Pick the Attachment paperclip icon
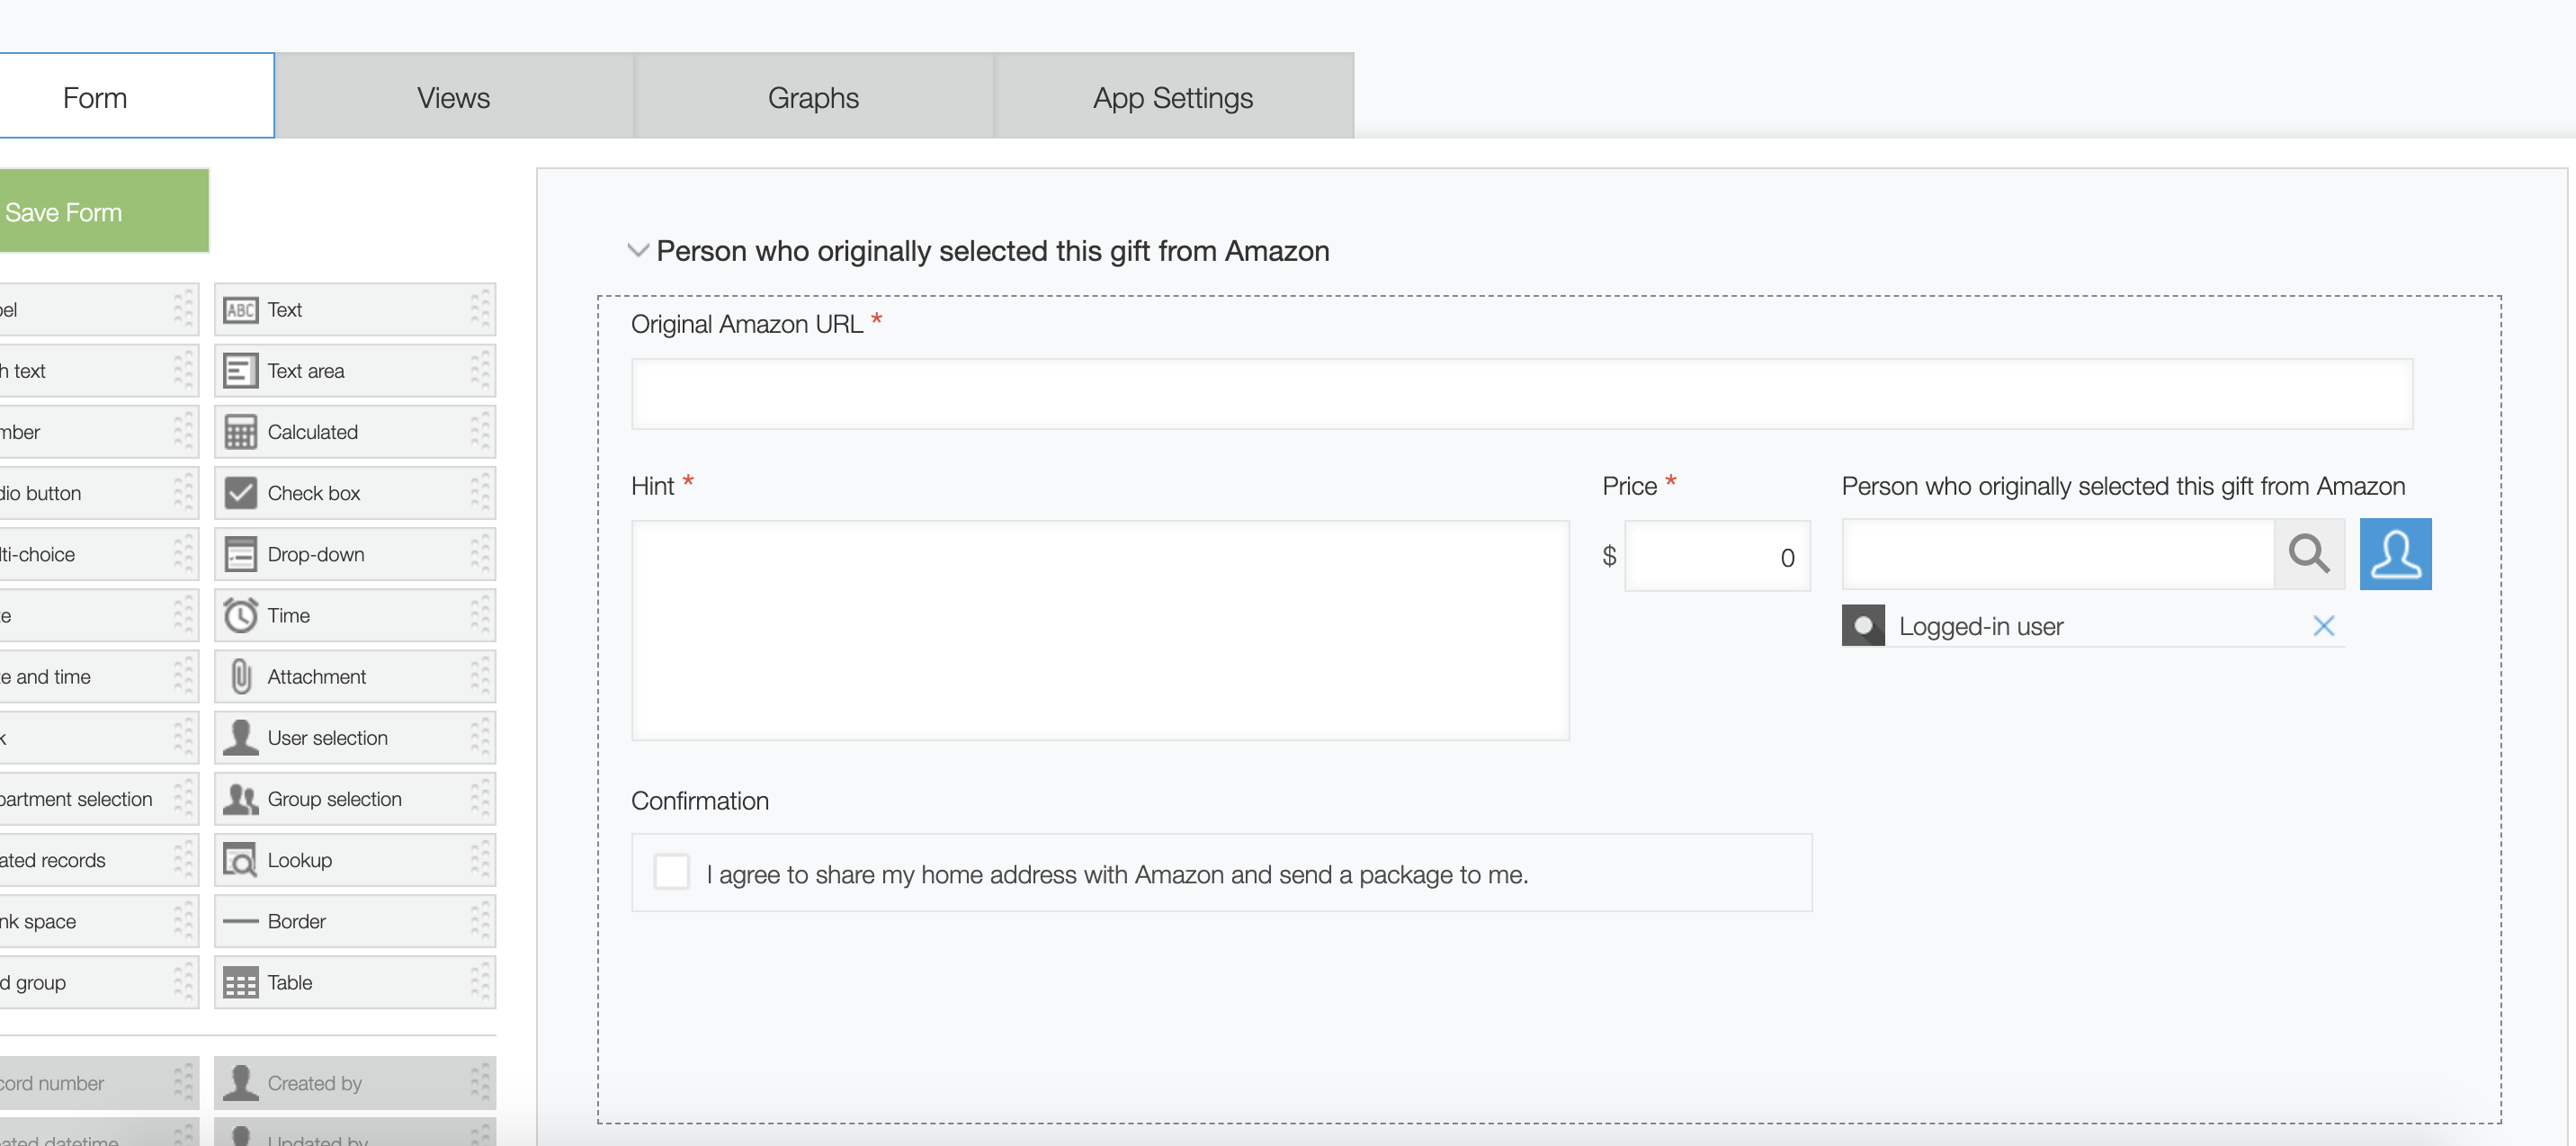 [x=240, y=677]
